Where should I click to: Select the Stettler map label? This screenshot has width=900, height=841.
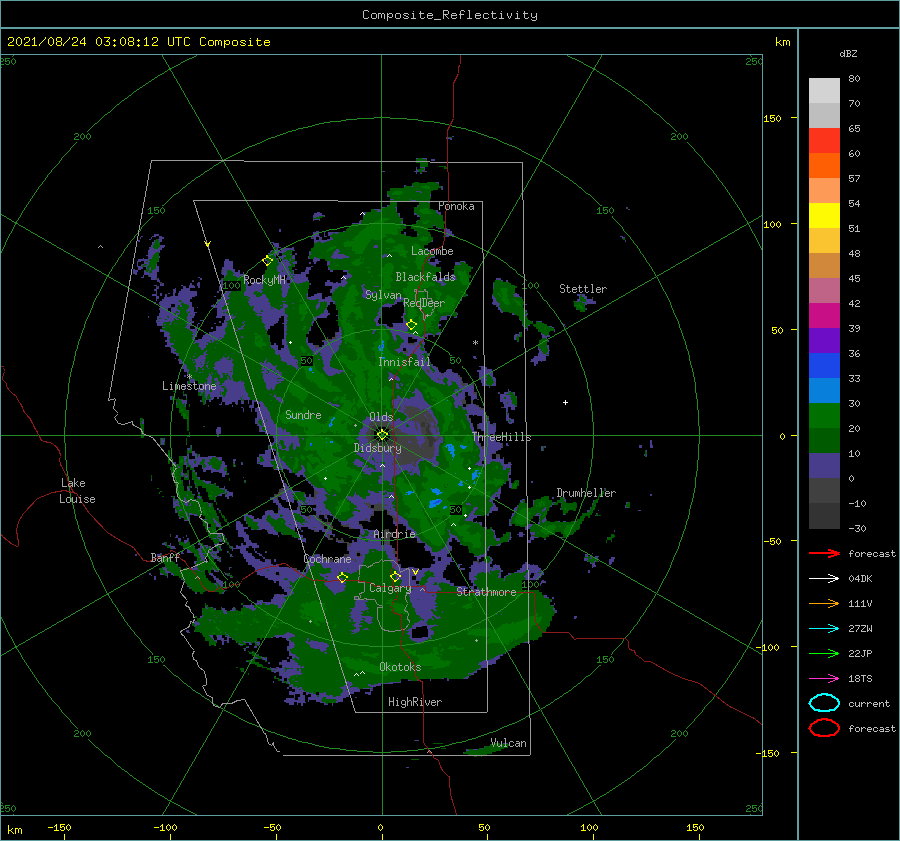coord(583,289)
